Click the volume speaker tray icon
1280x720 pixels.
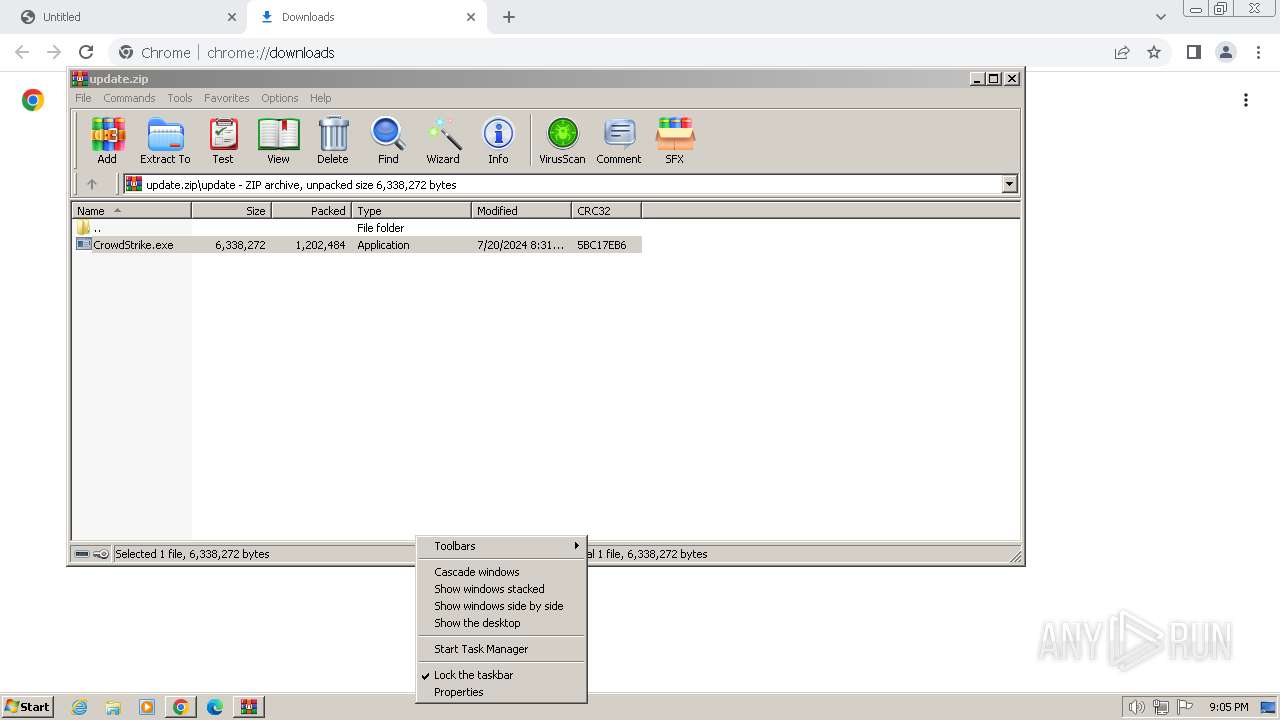[1136, 707]
